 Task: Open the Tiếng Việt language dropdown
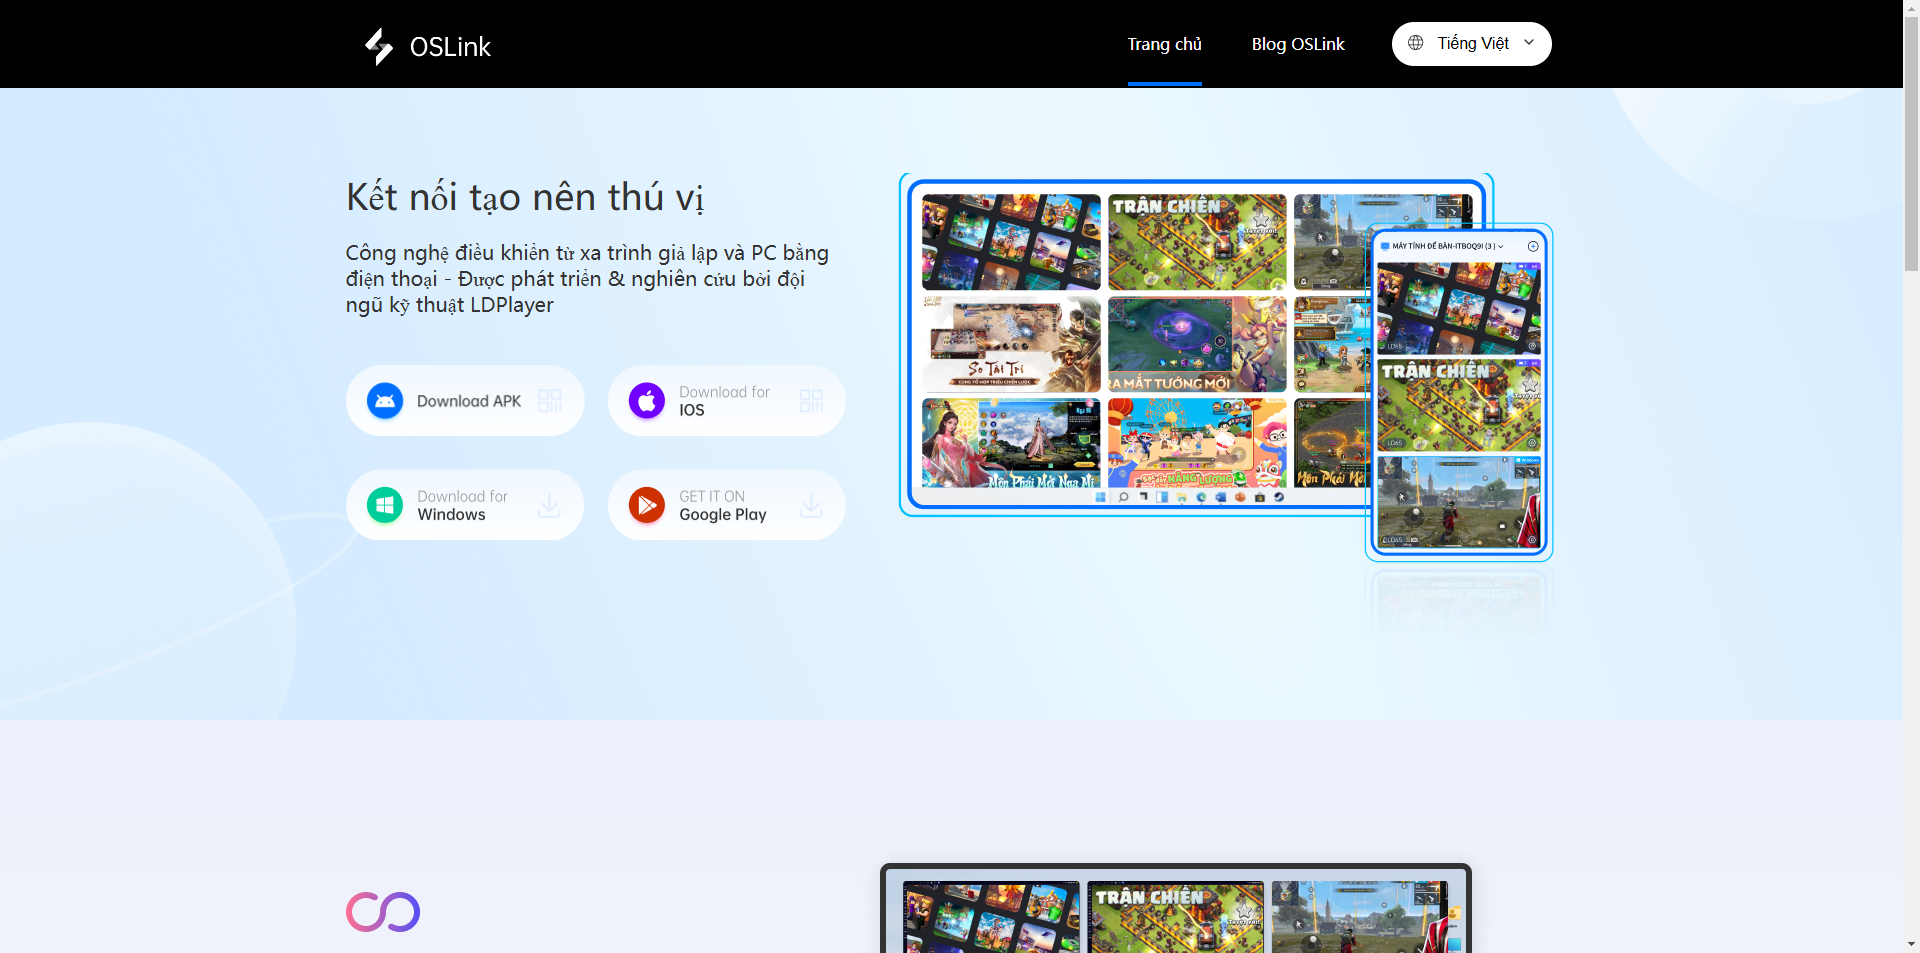point(1472,44)
